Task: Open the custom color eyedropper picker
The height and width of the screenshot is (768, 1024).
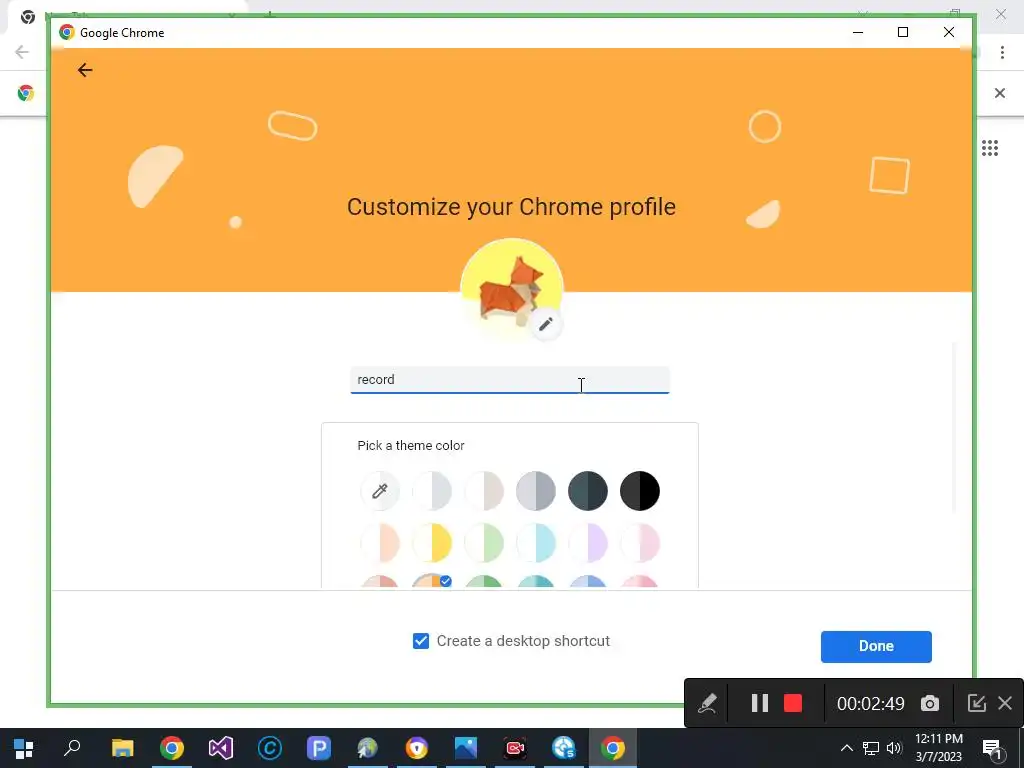Action: tap(380, 490)
